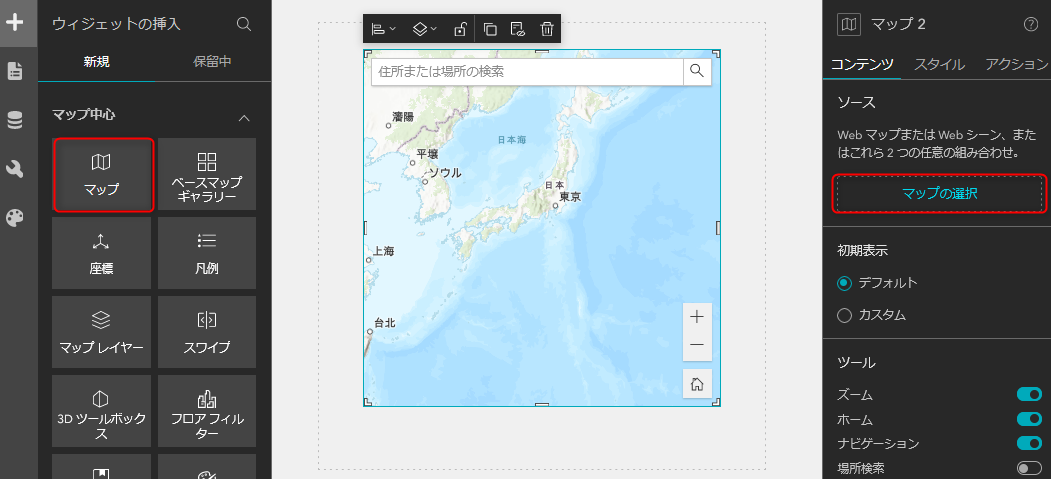Click the 台北 label on map
The width and height of the screenshot is (1051, 479).
click(x=385, y=323)
